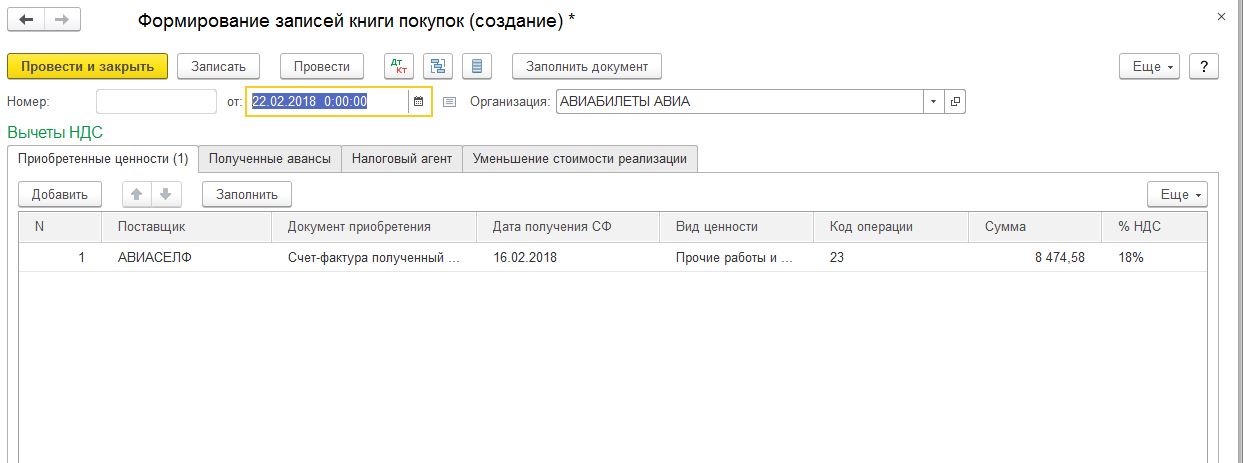Click the back navigation arrow
The width and height of the screenshot is (1243, 463).
[26, 20]
